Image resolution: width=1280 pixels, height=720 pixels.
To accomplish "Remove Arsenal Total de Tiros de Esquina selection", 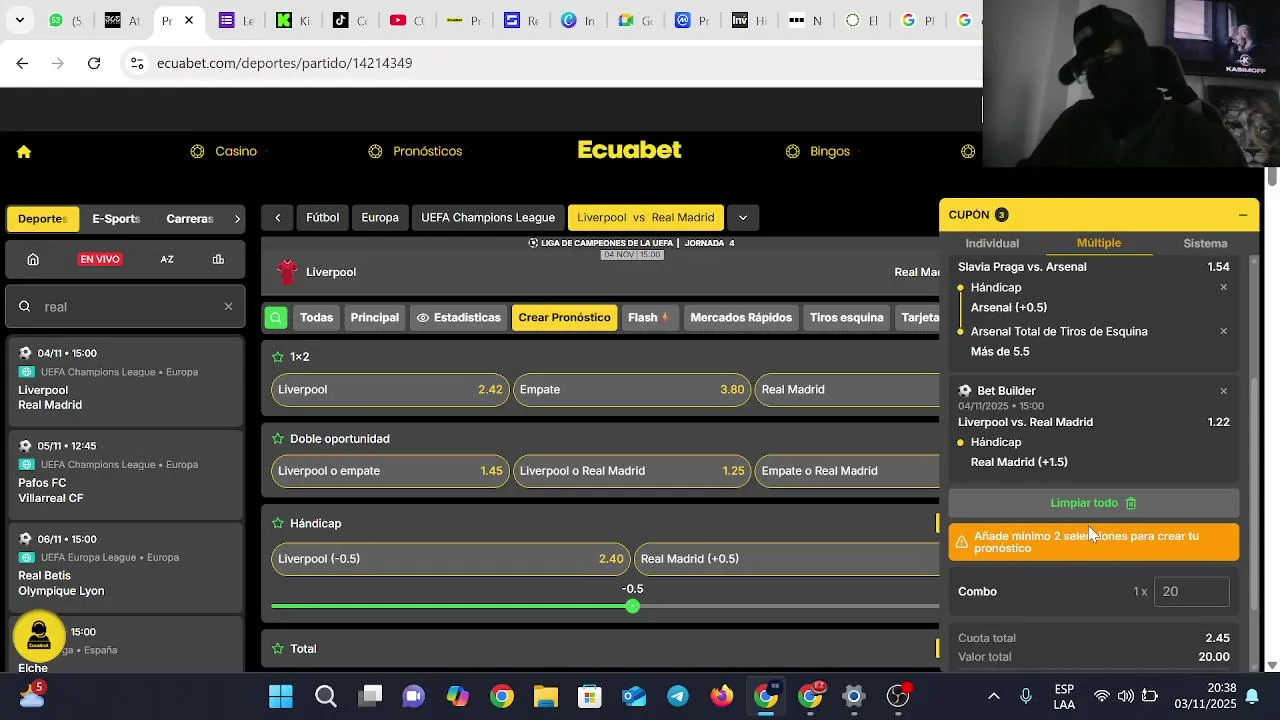I will 1223,332.
